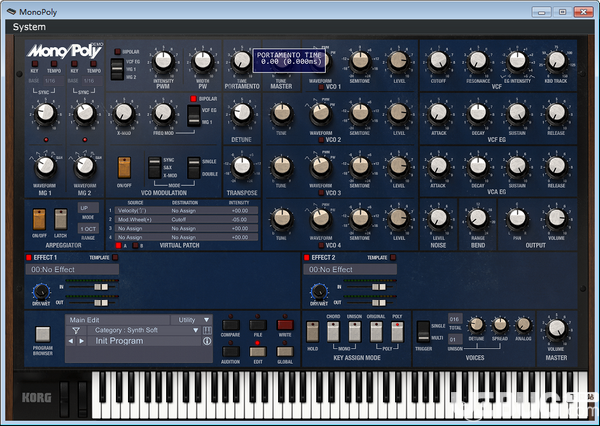This screenshot has width=600, height=426.
Task: Open the System menu
Action: (29, 27)
